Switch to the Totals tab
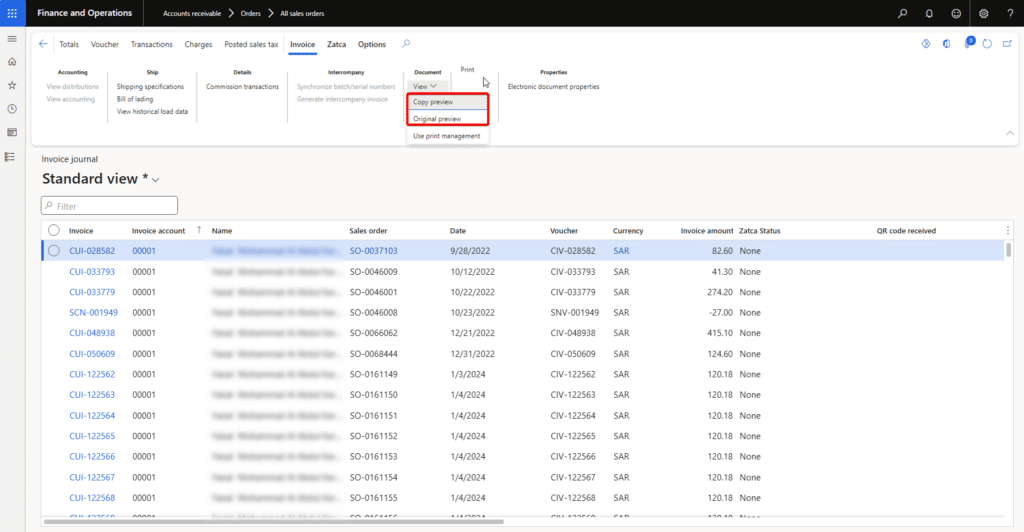The image size is (1024, 532). pos(69,44)
